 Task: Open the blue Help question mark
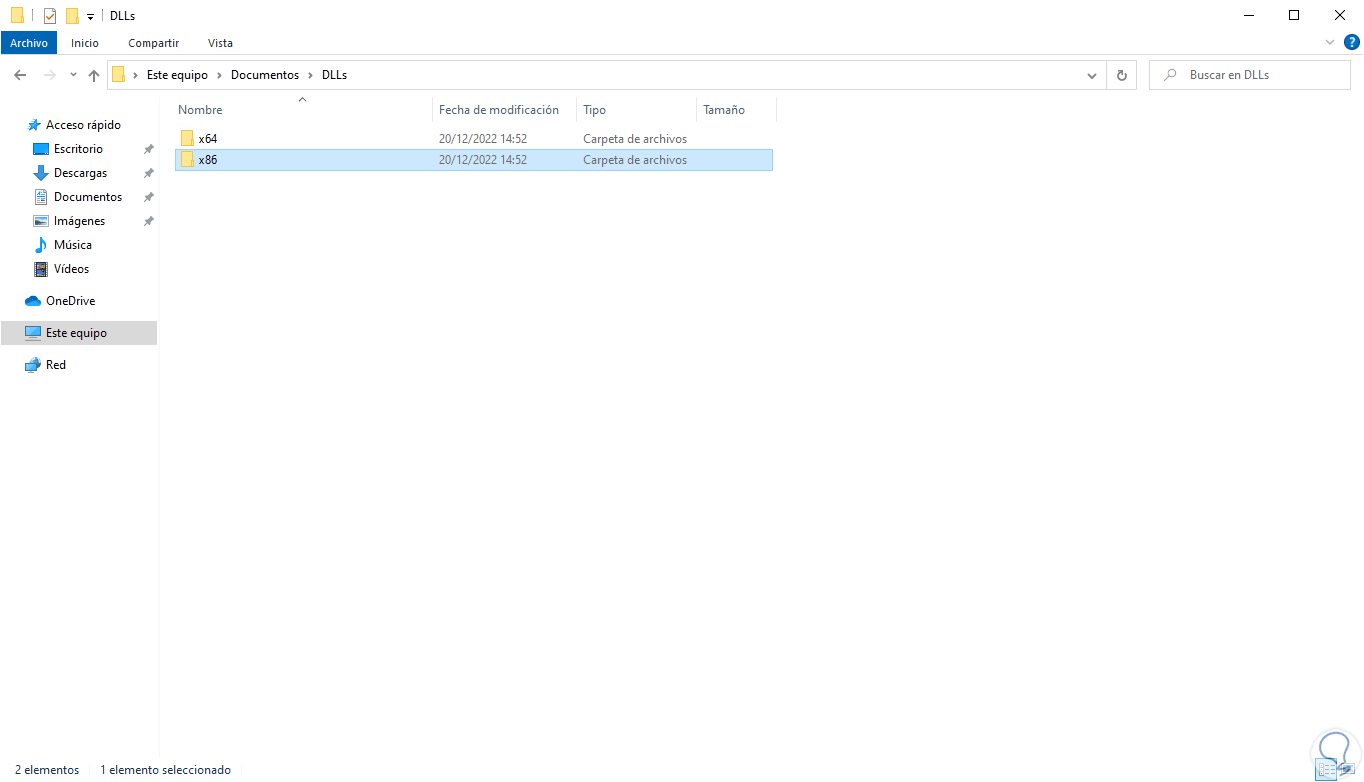click(1352, 43)
